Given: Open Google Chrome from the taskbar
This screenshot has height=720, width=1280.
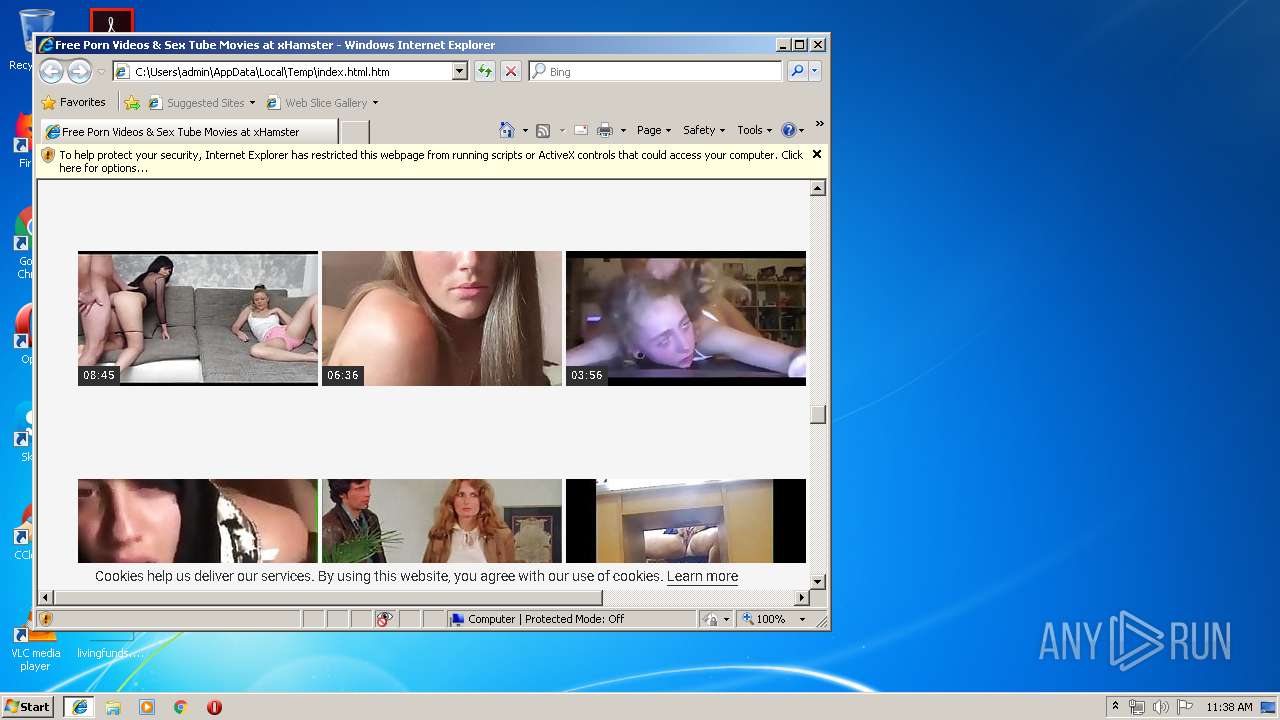Looking at the screenshot, I should point(181,707).
